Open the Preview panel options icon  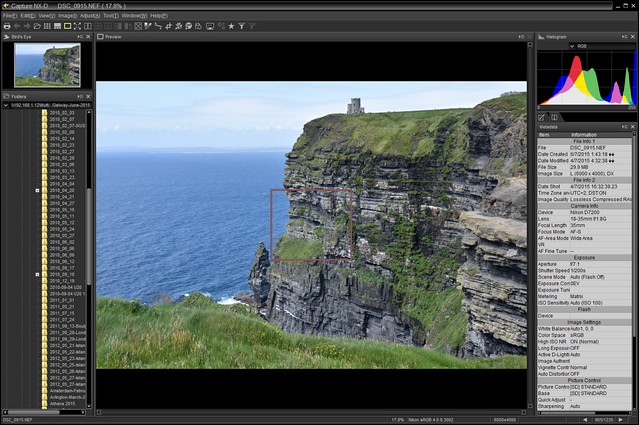click(x=521, y=37)
